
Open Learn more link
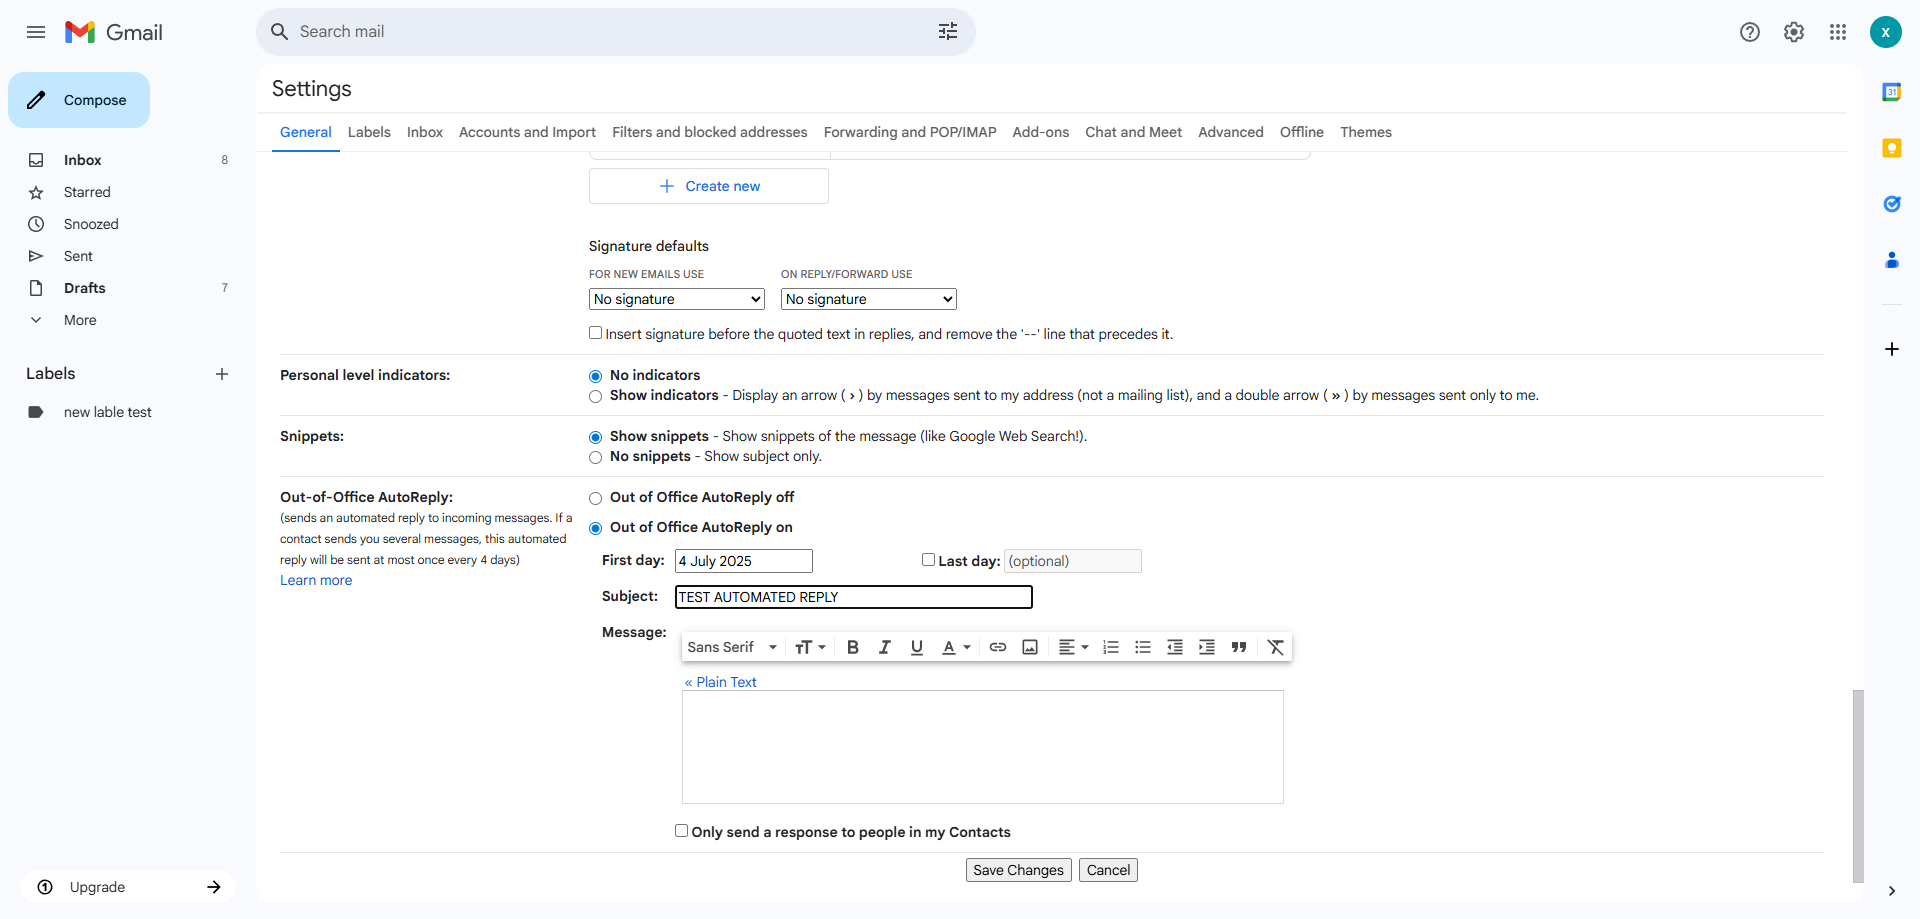click(316, 580)
